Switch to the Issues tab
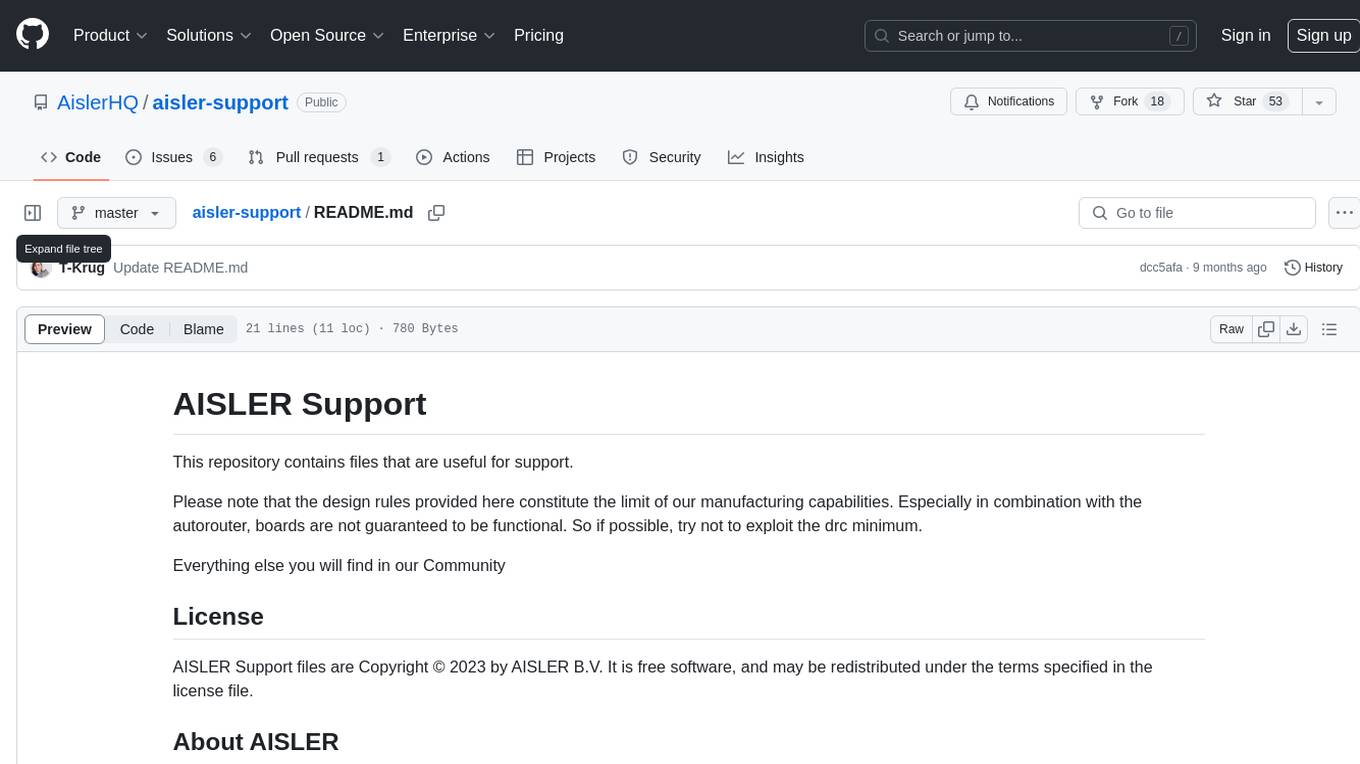The width and height of the screenshot is (1360, 764). coord(173,157)
